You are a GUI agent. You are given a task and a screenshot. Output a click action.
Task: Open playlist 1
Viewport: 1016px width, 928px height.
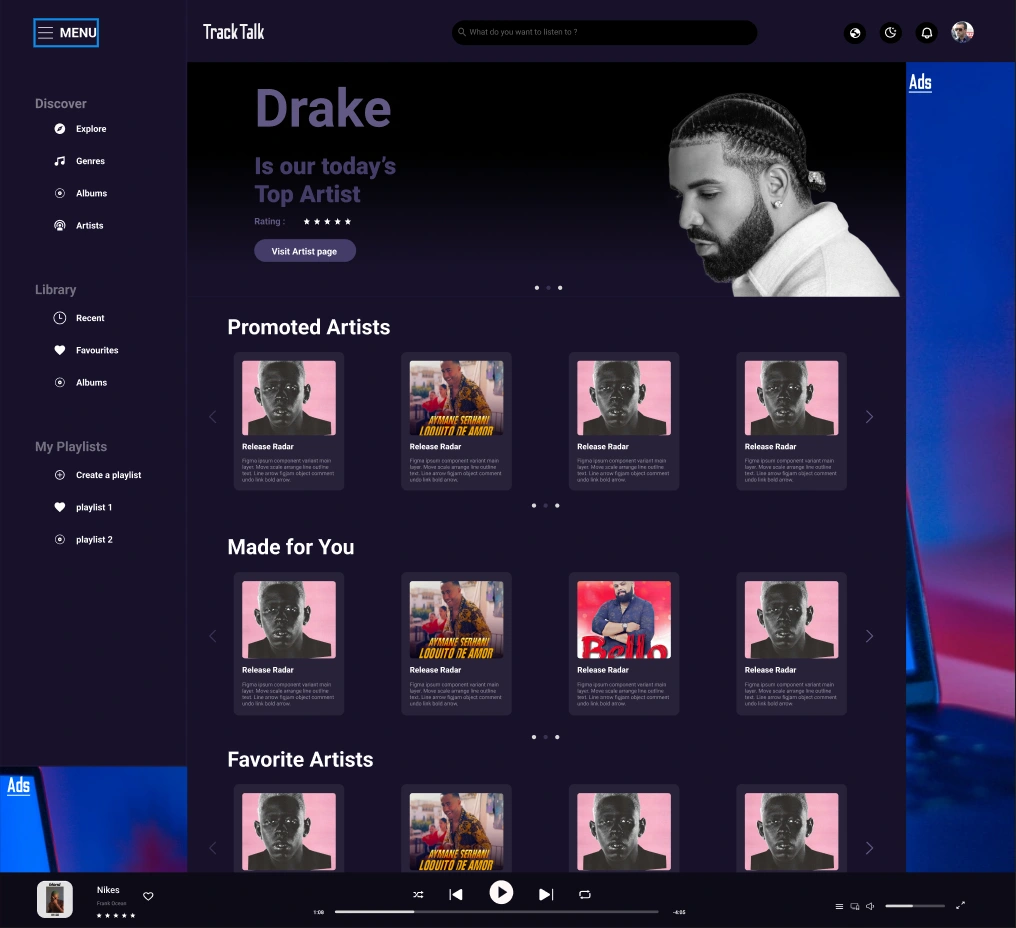click(94, 507)
